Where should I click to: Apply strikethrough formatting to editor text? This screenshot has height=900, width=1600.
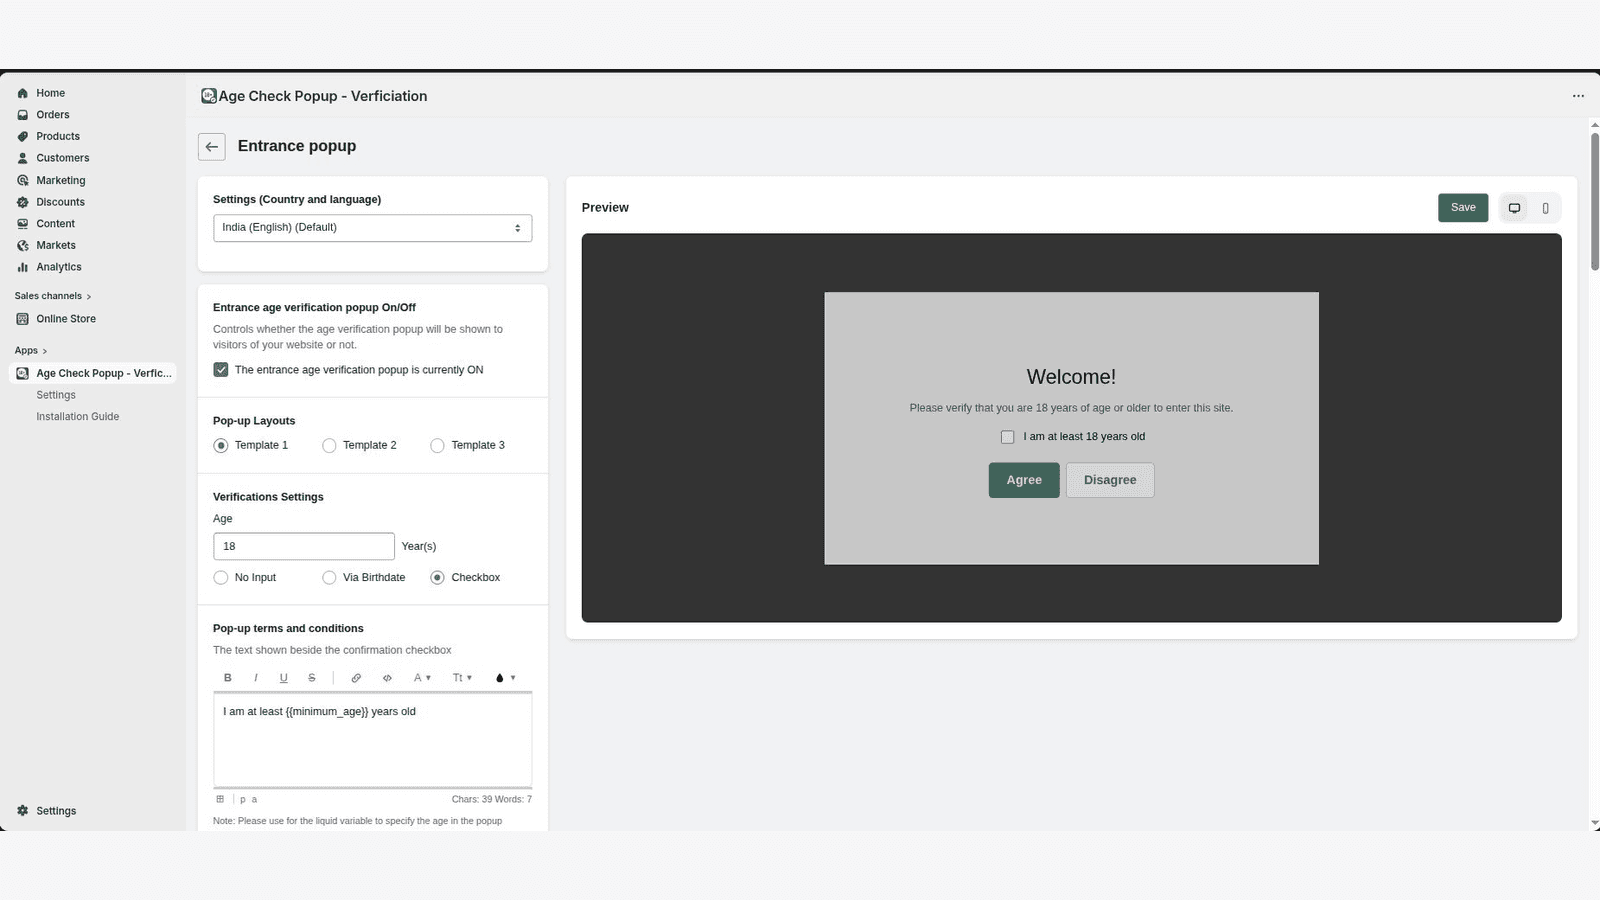311,677
